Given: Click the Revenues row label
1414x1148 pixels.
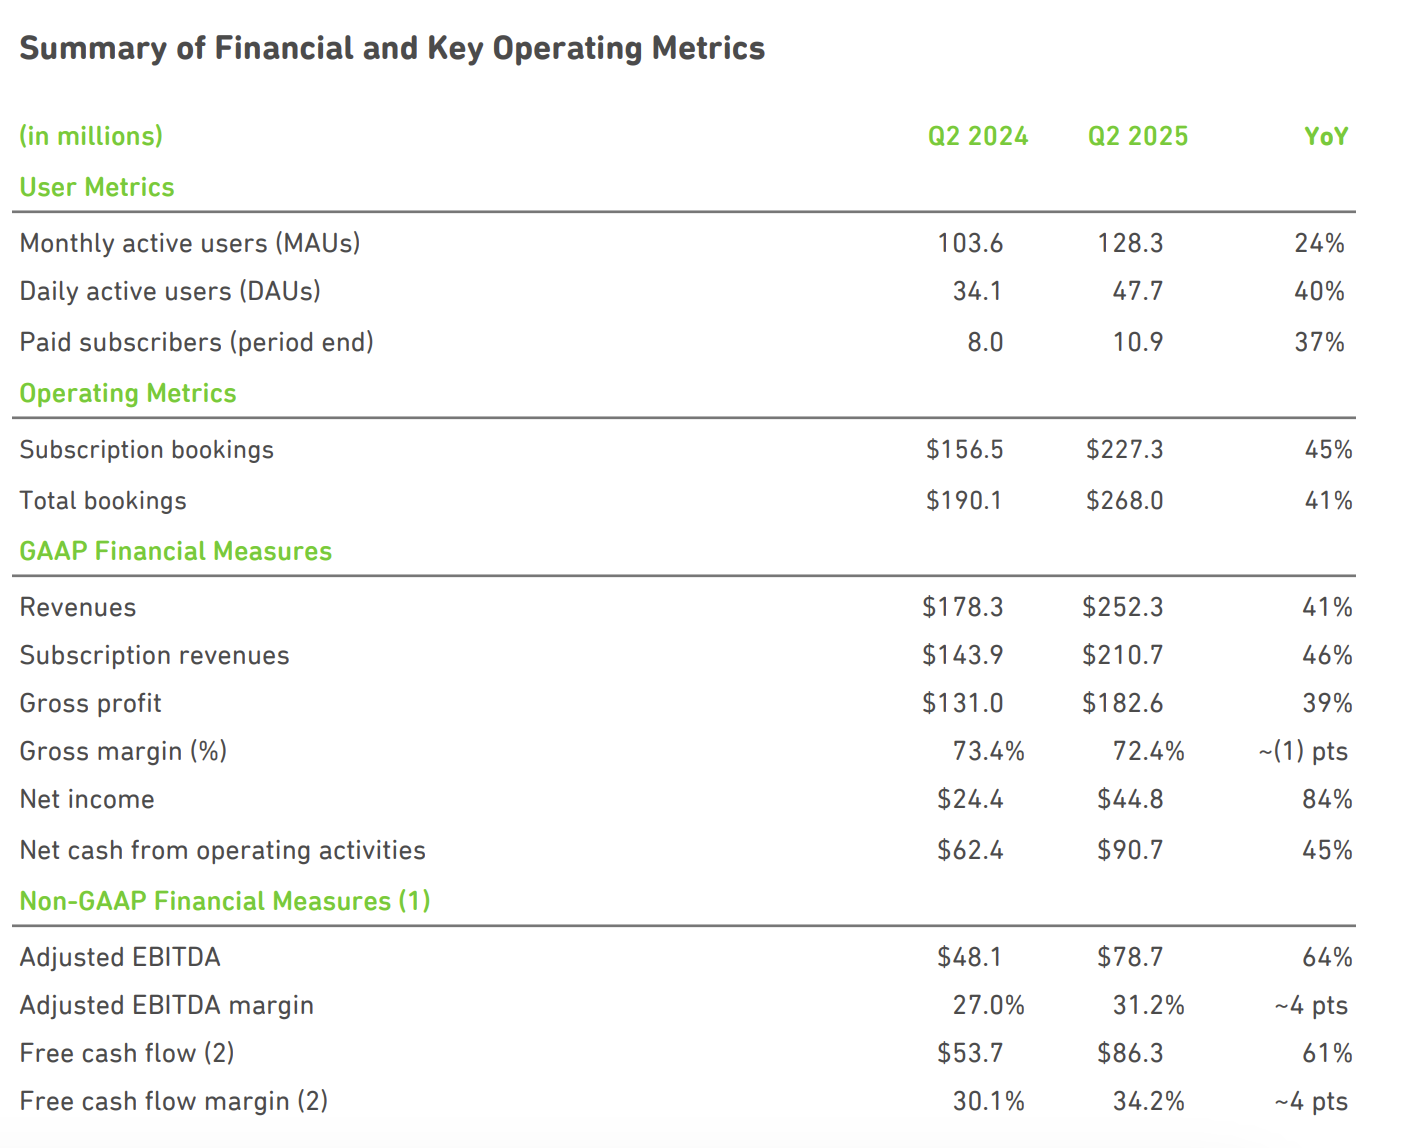Looking at the screenshot, I should pyautogui.click(x=78, y=607).
